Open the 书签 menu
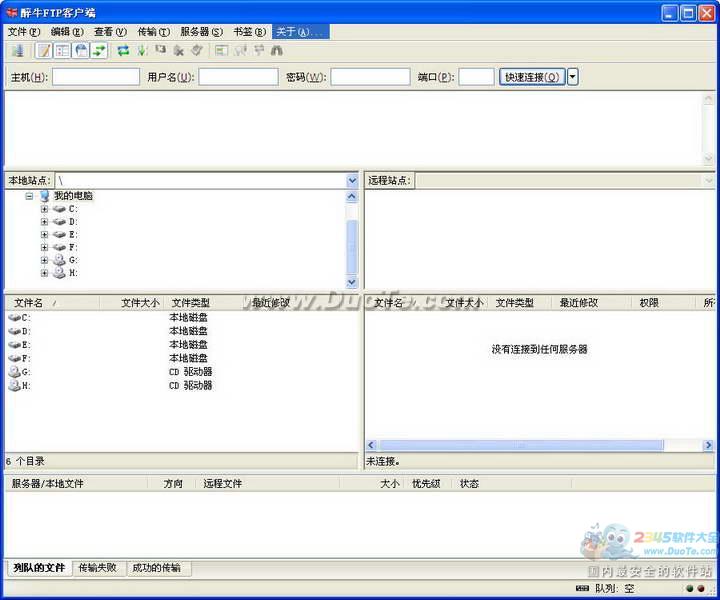The height and width of the screenshot is (600, 720). pyautogui.click(x=249, y=32)
